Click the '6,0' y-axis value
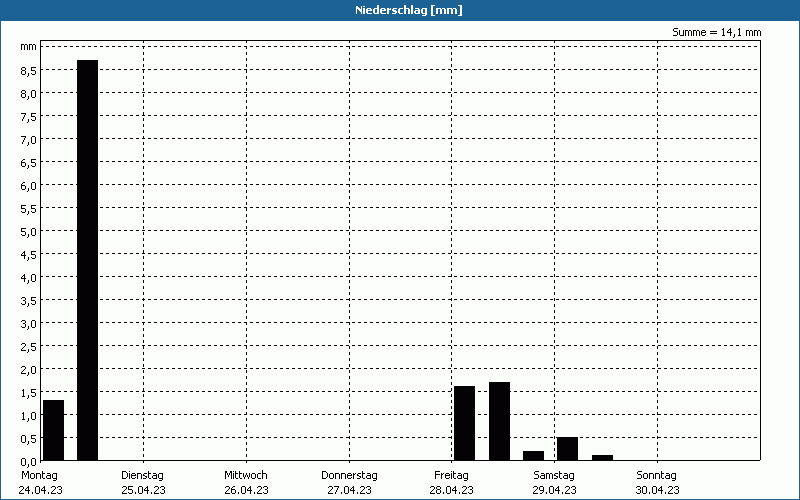This screenshot has width=800, height=500. tap(29, 186)
